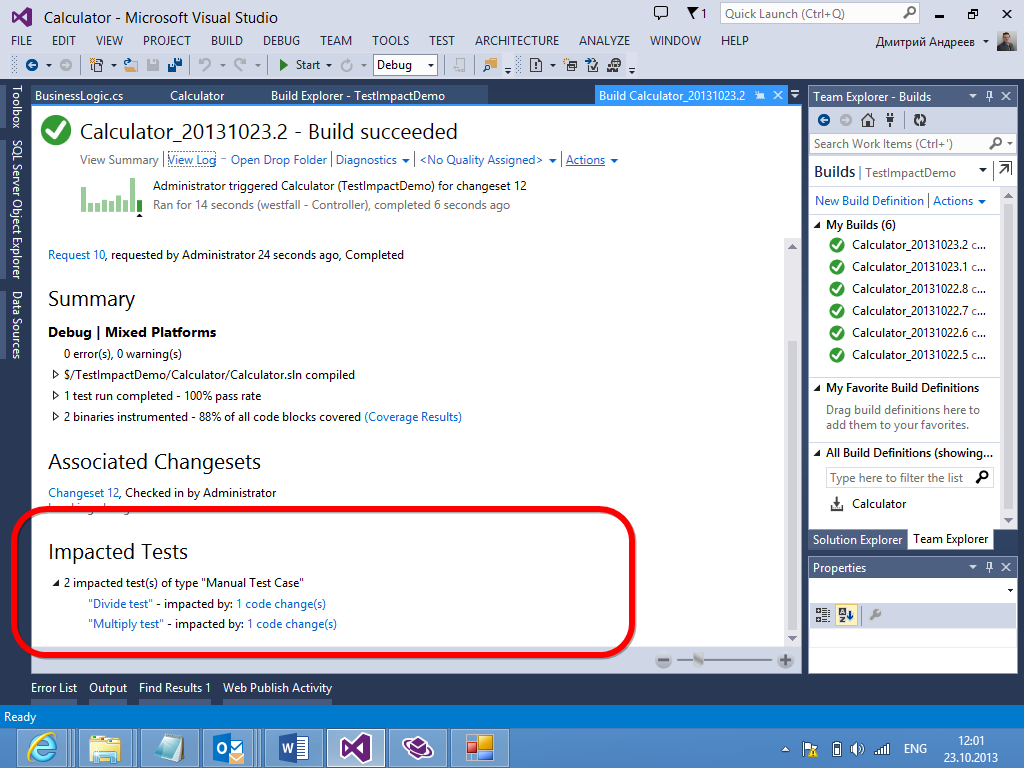The image size is (1024, 768).
Task: Open the BUILD menu
Action: point(227,40)
